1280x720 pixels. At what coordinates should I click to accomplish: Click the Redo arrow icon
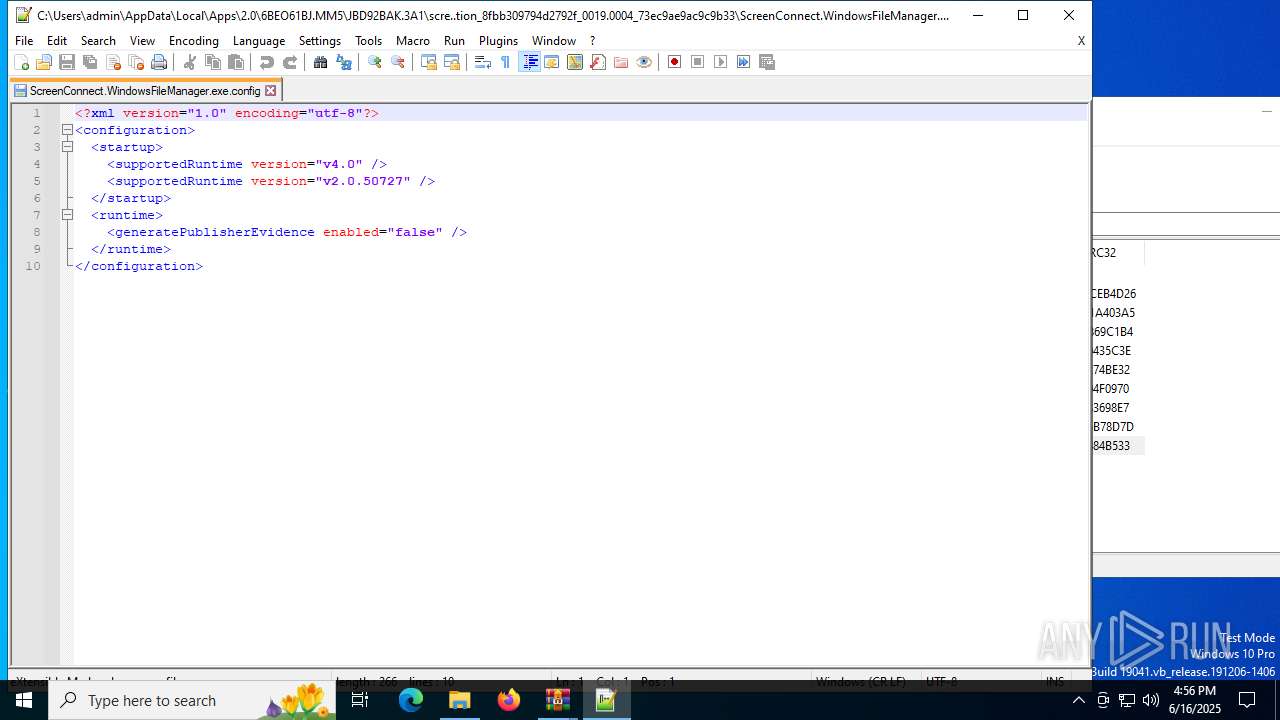click(x=290, y=62)
